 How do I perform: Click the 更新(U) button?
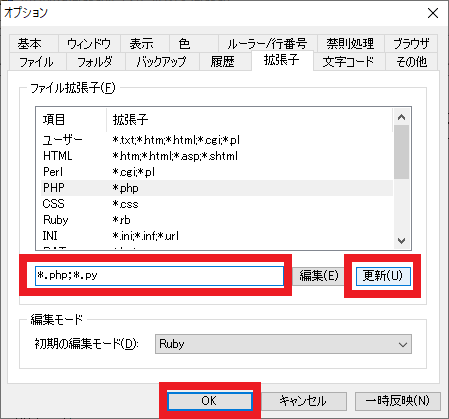(x=383, y=276)
